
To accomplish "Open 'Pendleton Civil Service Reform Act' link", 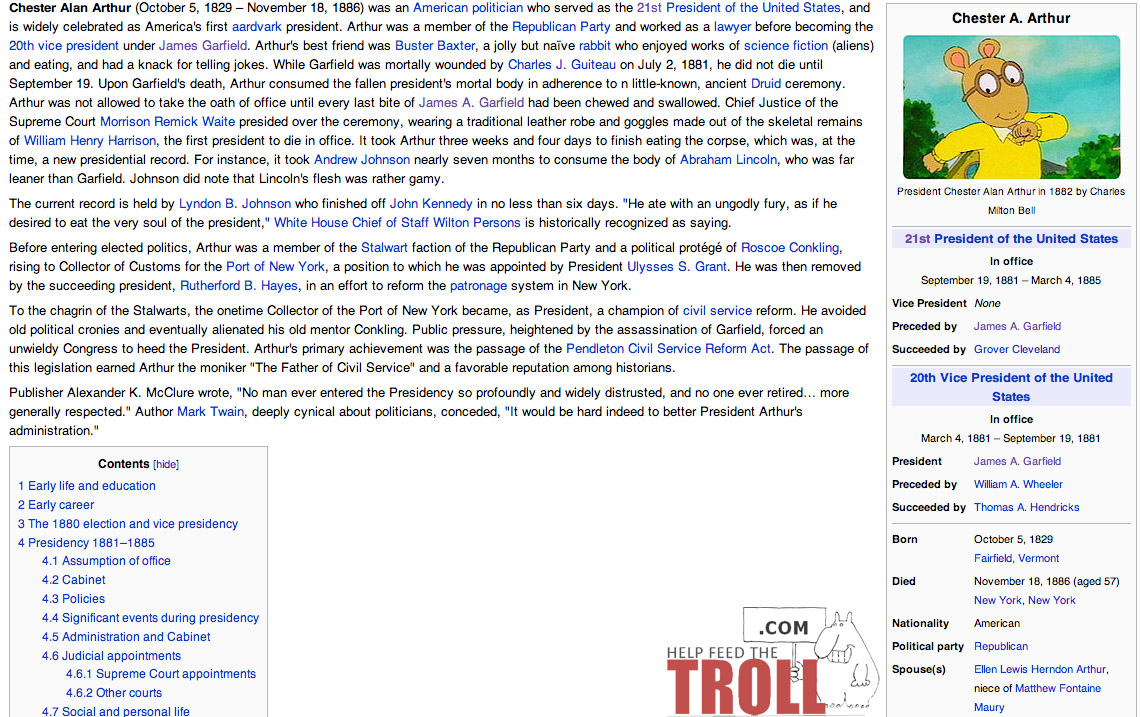I will coord(669,349).
